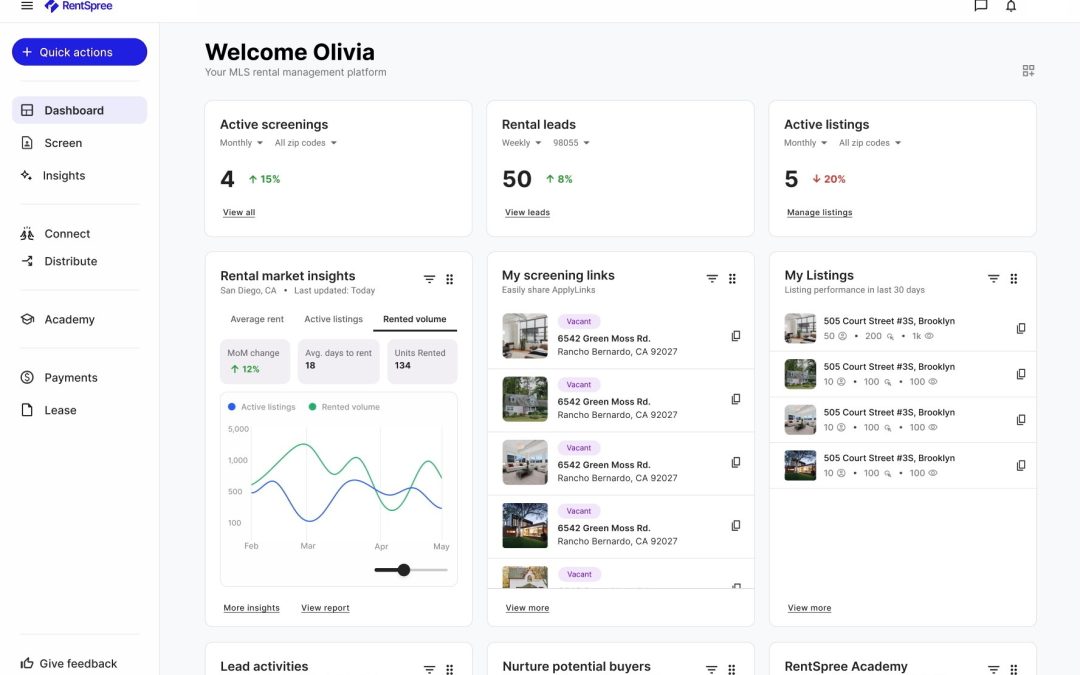Click the chart range slider handle

tap(404, 570)
